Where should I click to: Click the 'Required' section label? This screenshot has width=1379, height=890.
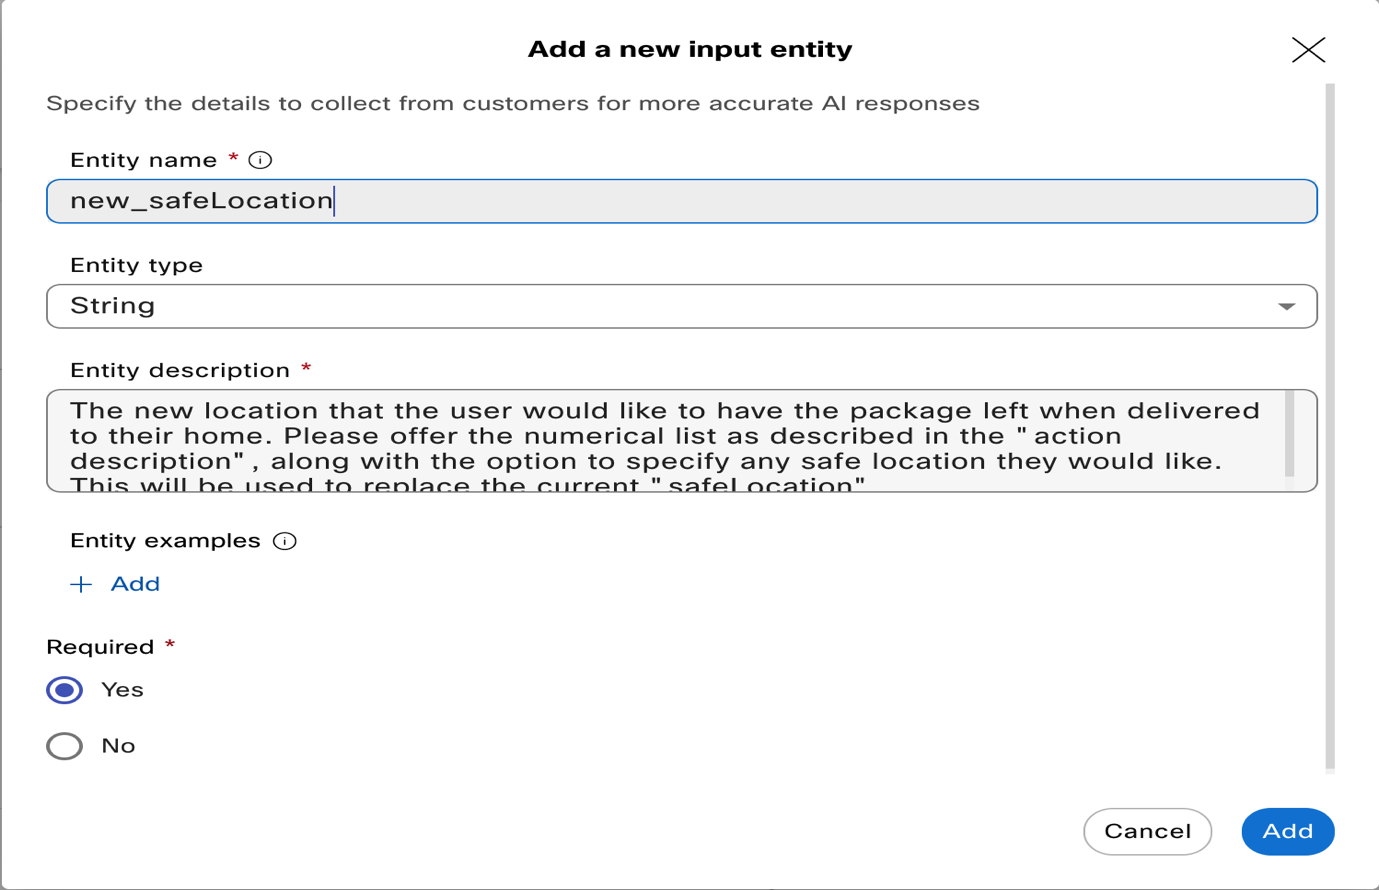pos(100,647)
